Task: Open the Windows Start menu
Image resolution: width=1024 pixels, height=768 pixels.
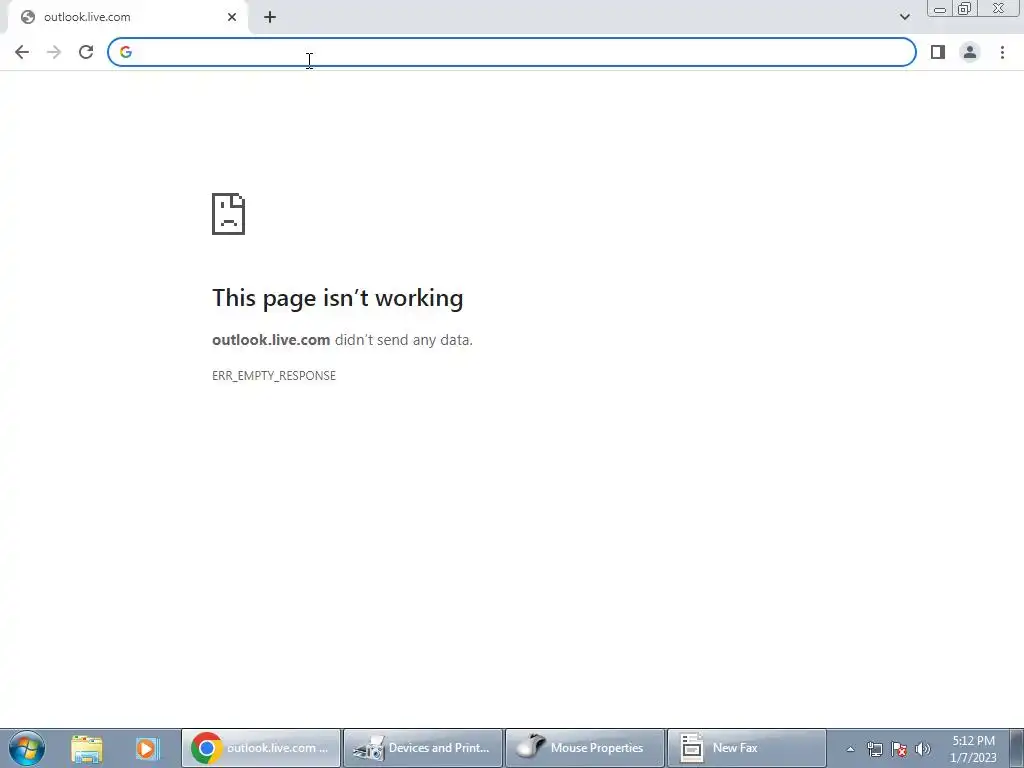Action: click(27, 748)
